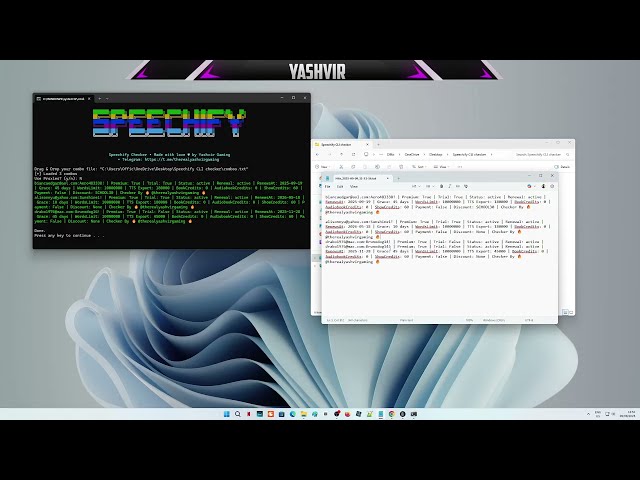Click the Desktop breadcrumb in address bar
The image size is (640, 480).
[x=436, y=154]
